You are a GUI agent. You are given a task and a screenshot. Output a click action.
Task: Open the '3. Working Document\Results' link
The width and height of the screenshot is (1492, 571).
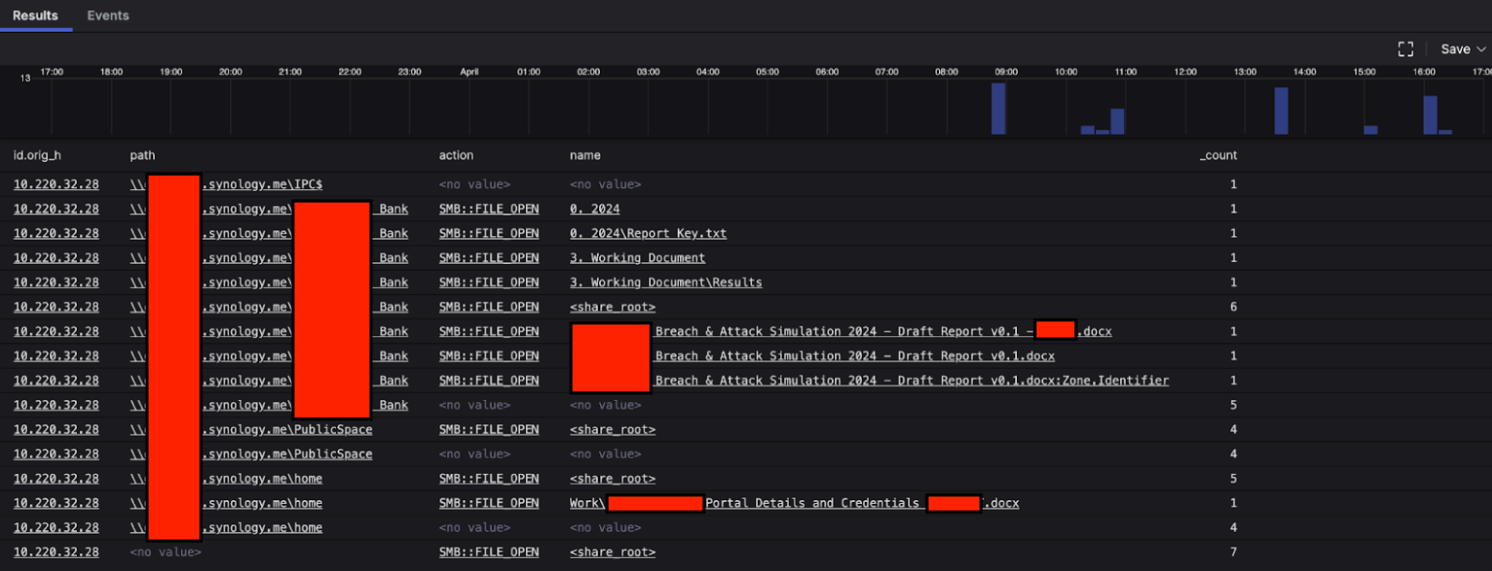click(665, 283)
